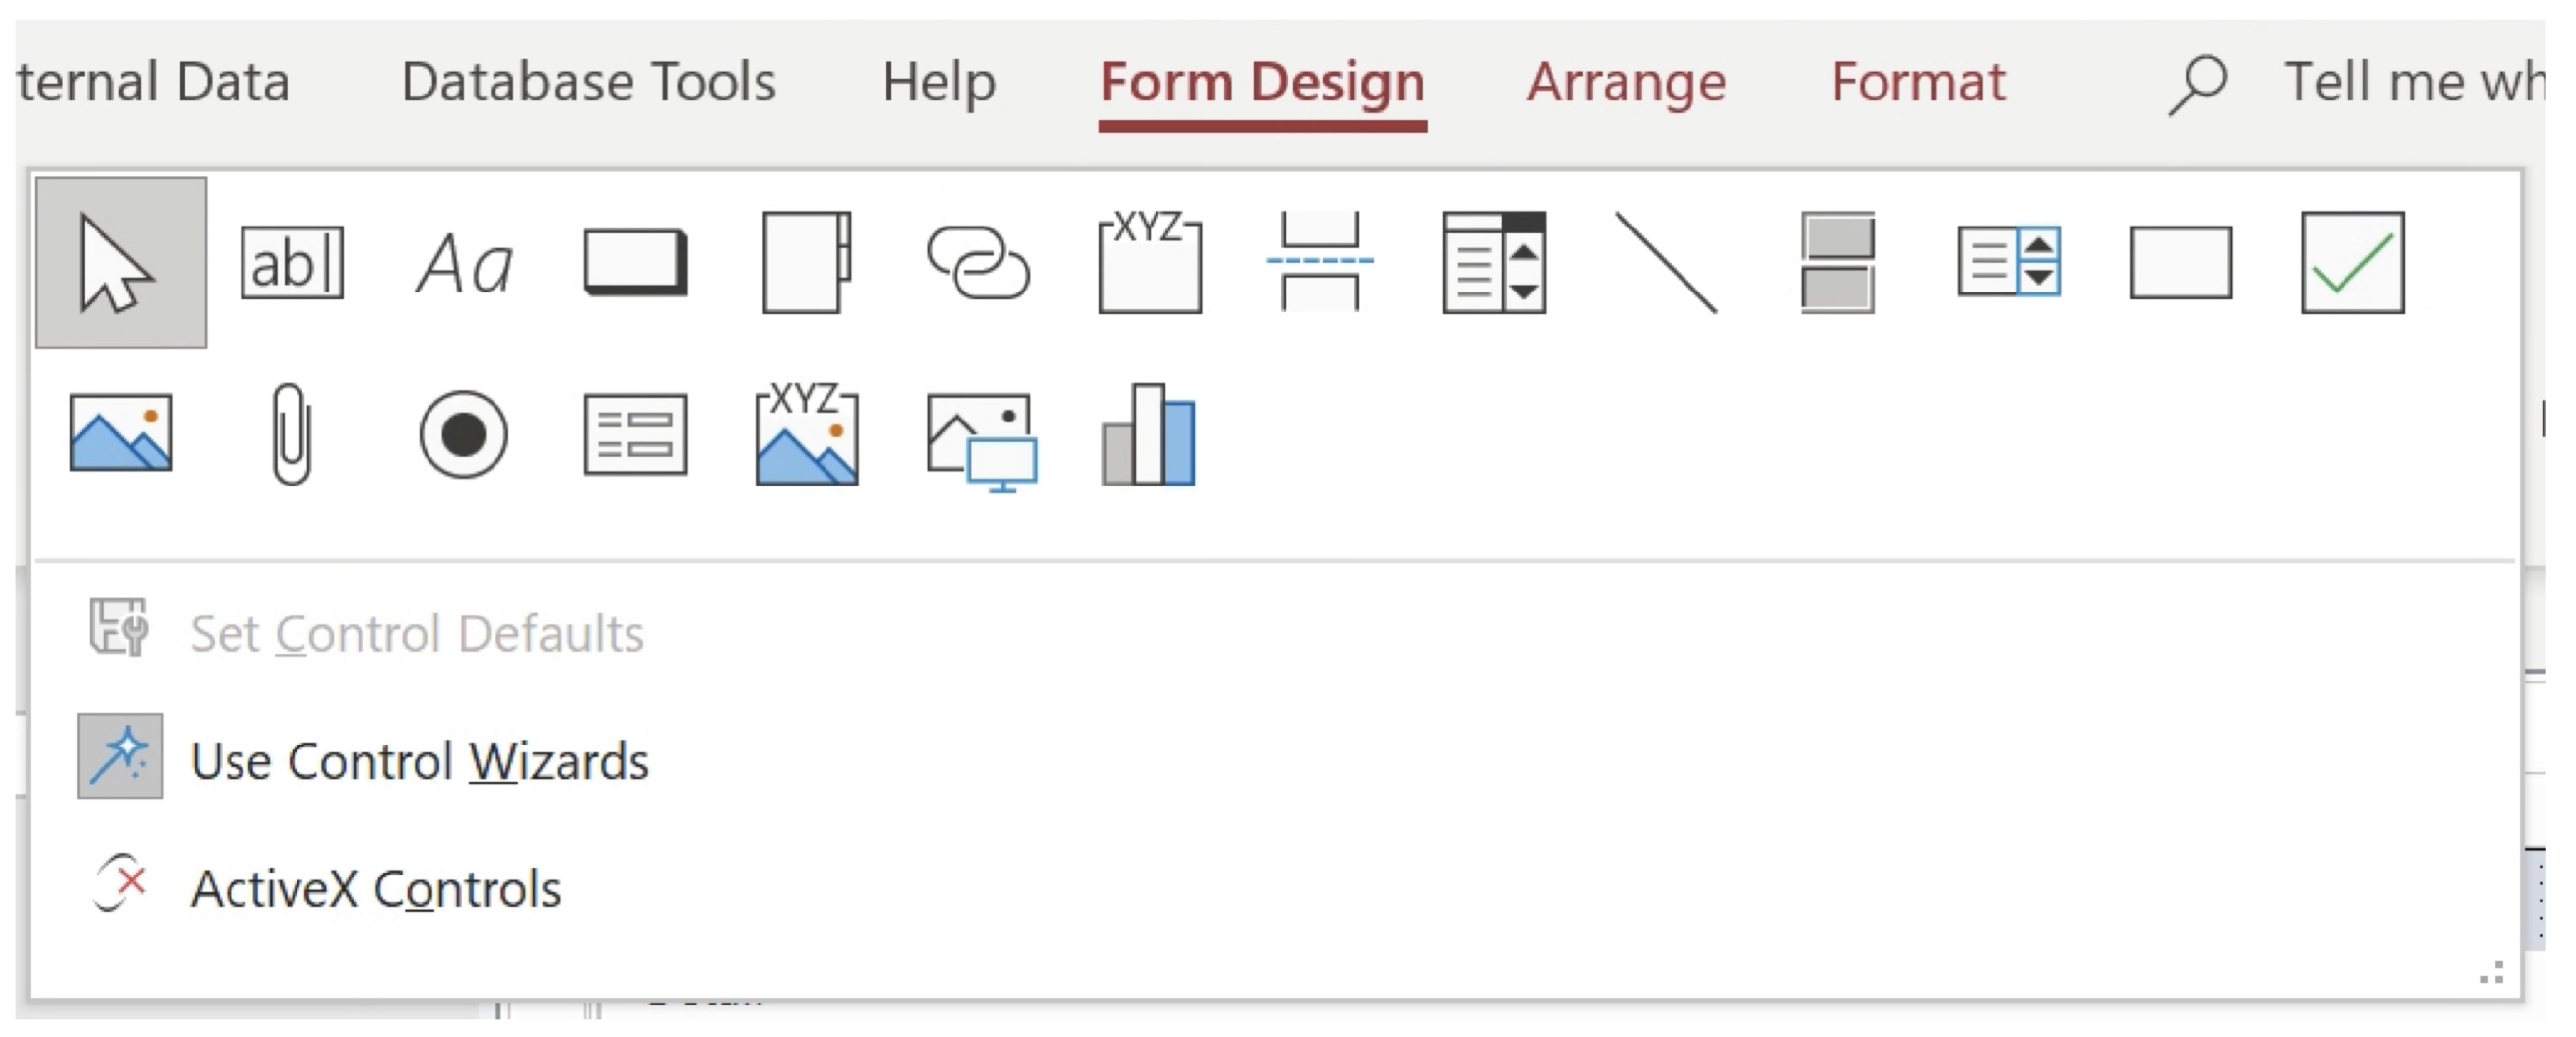Pick the Check Box control
This screenshot has height=1037, width=2576.
click(2352, 263)
